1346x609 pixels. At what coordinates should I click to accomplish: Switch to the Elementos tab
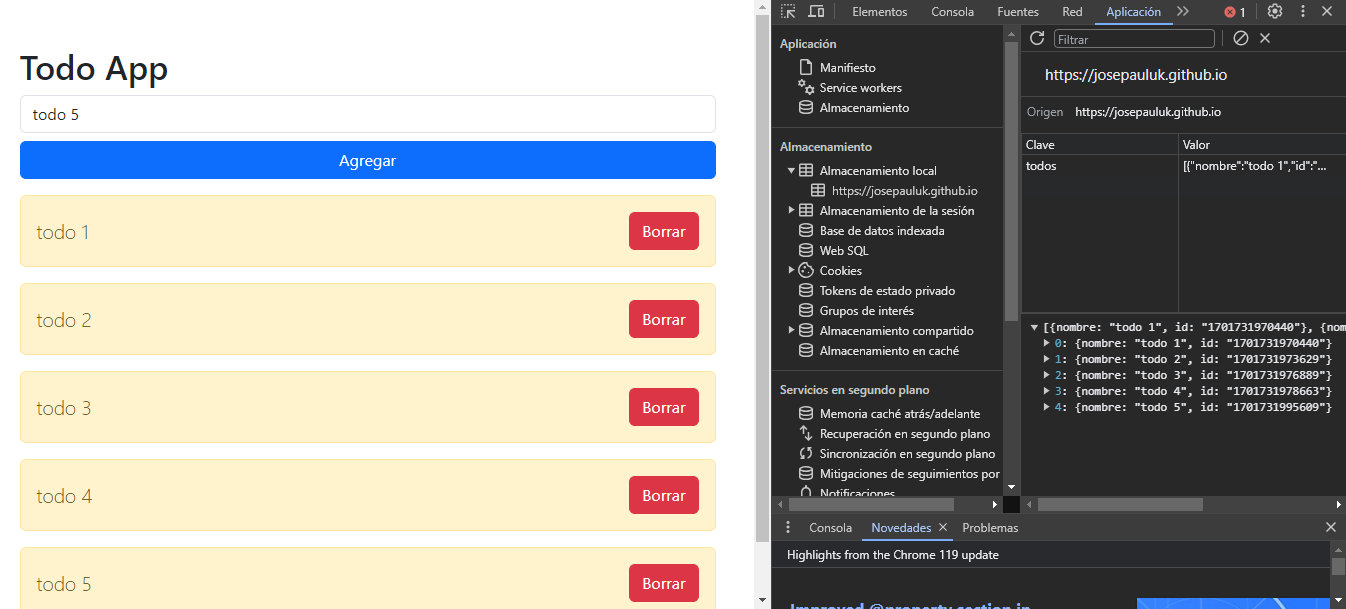pos(879,12)
